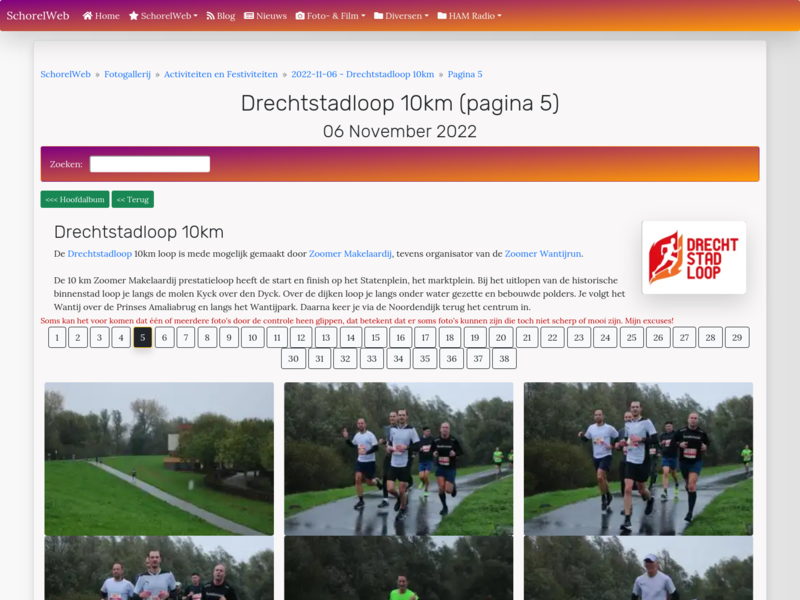Go to gallery page 1
Screen dimensions: 800x600
57,337
